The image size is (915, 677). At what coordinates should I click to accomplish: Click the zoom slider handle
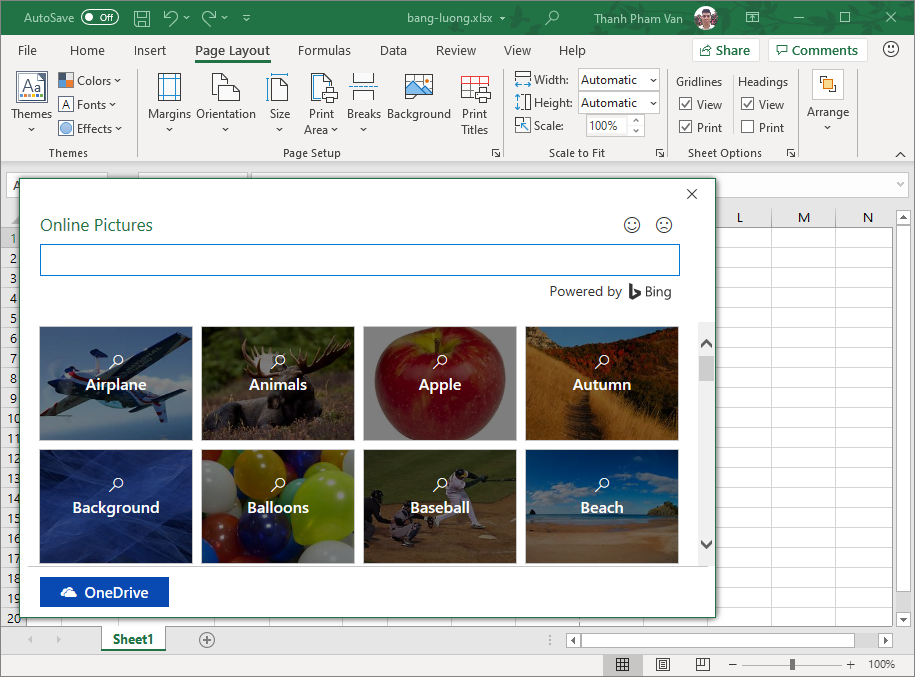[x=792, y=664]
